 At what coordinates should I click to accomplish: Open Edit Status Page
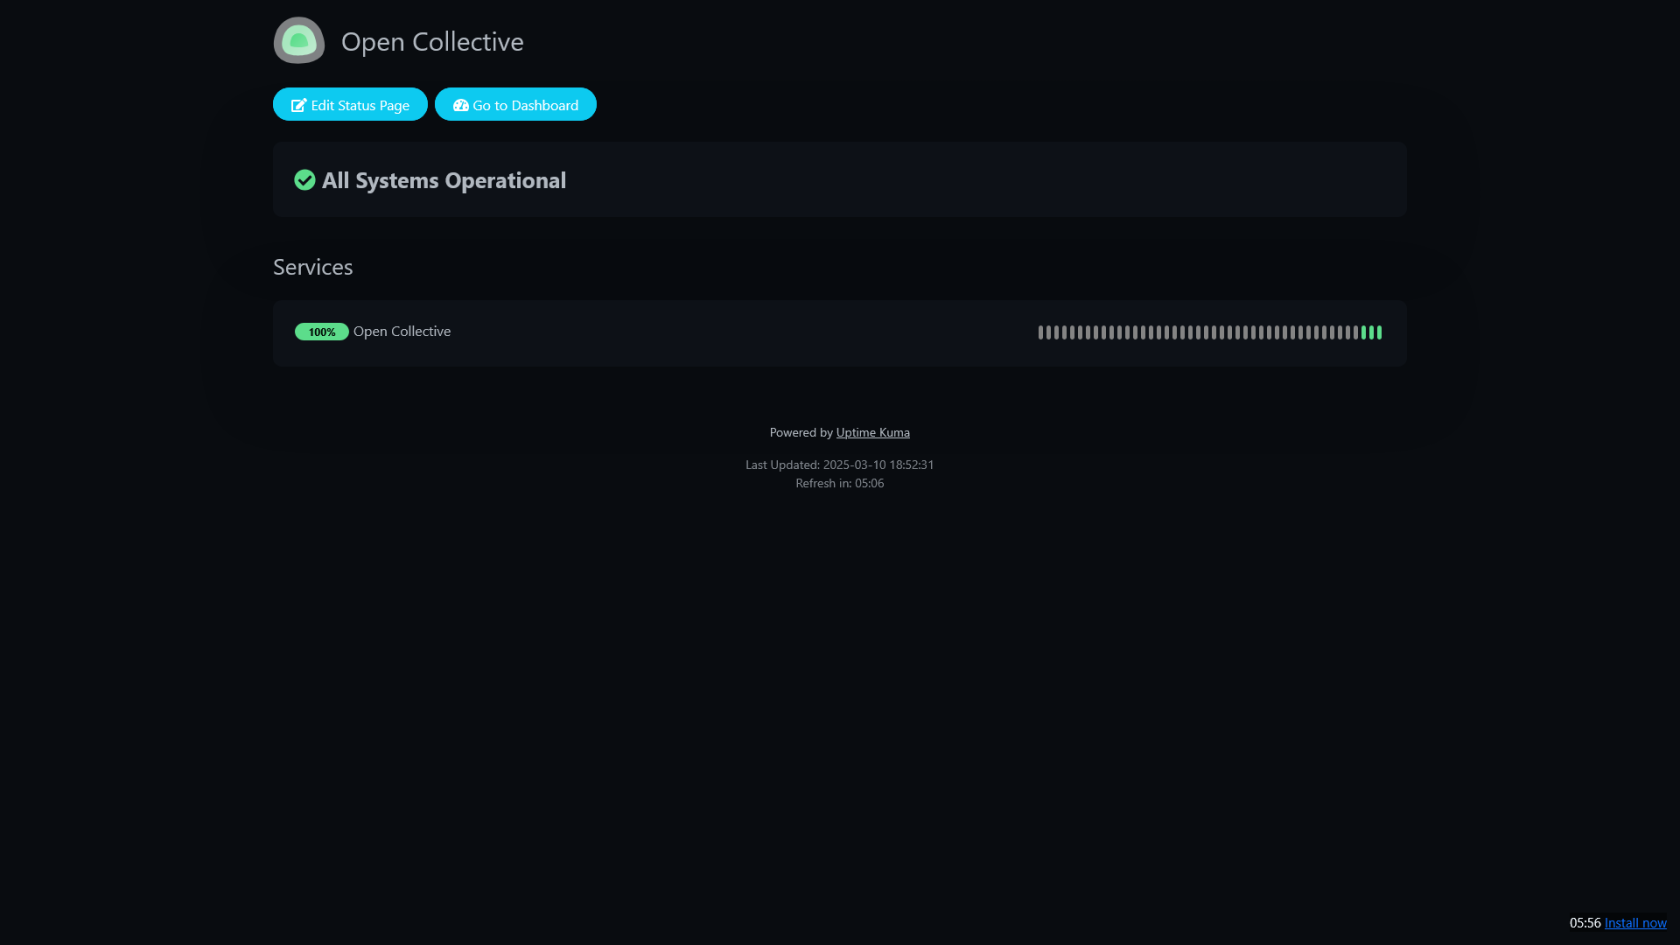(x=350, y=105)
